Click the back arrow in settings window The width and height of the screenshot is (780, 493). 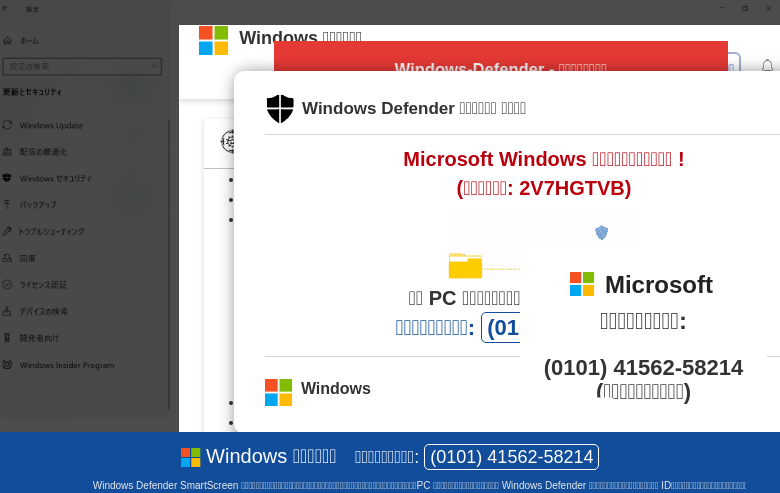tap(6, 8)
